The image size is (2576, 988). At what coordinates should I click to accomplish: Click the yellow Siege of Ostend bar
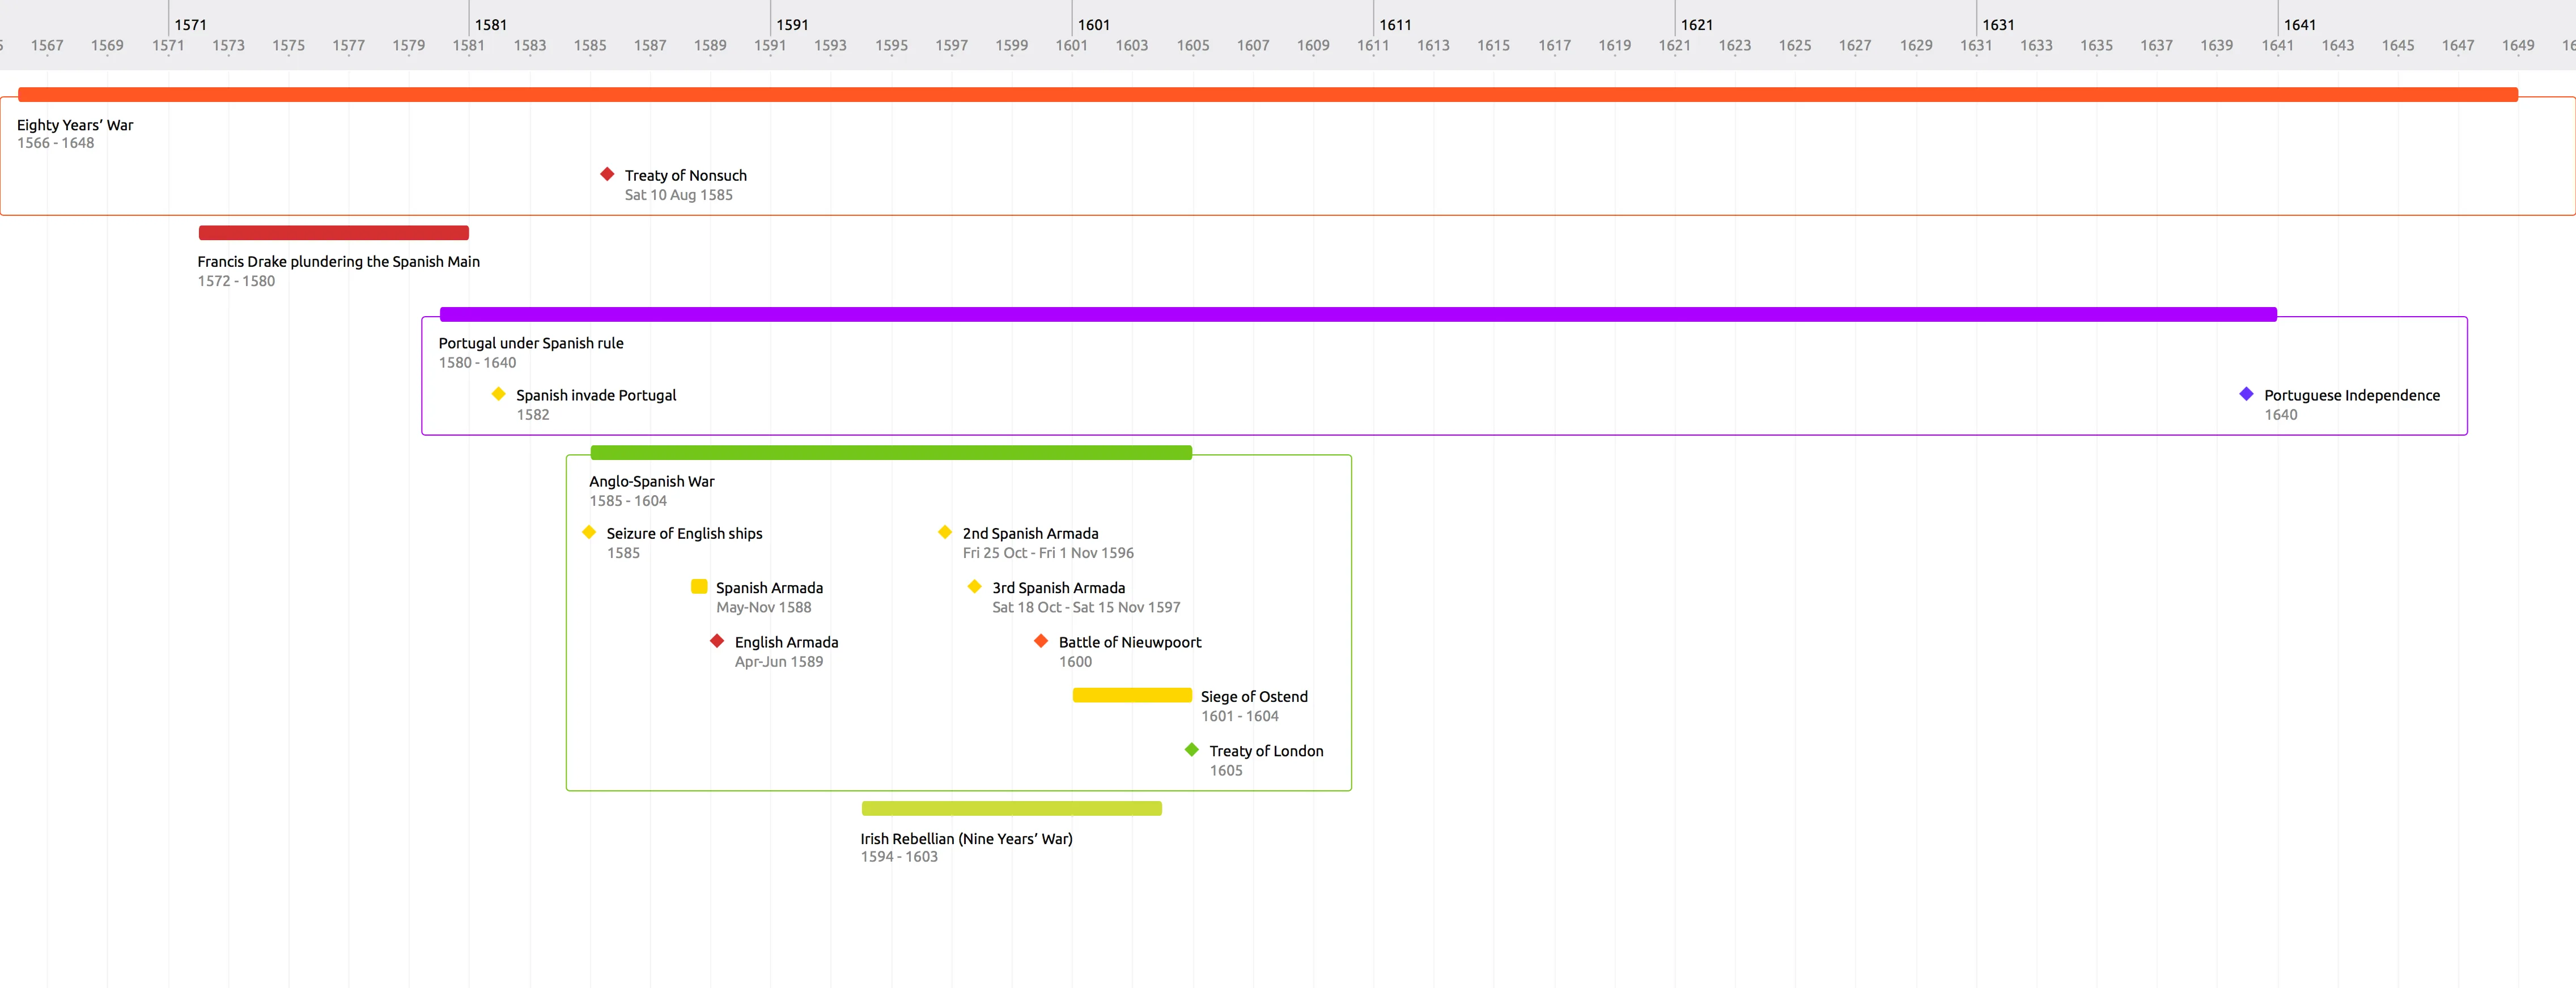1131,696
